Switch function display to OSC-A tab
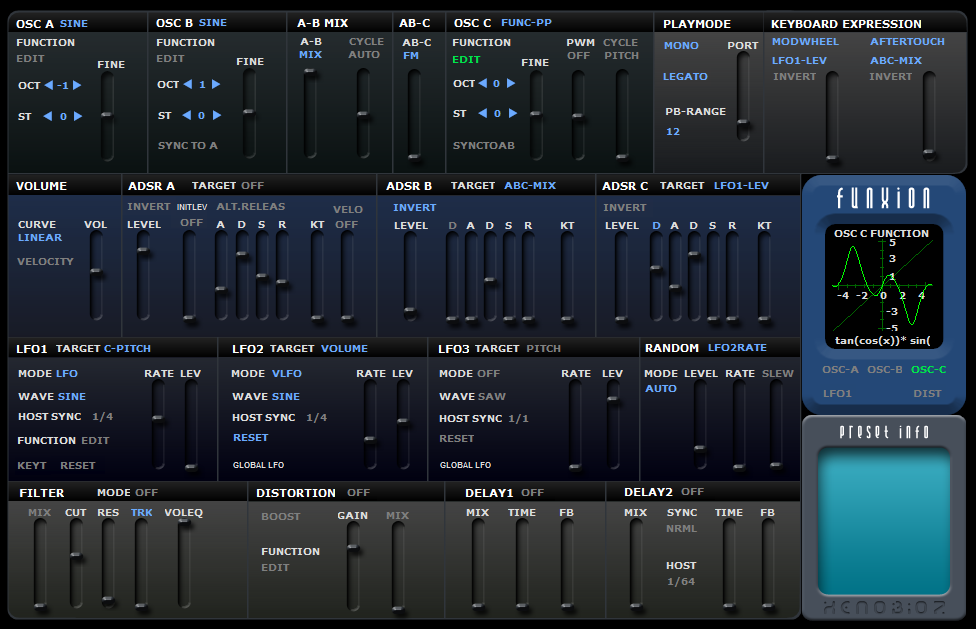Screen dimensions: 976x629 coord(840,370)
